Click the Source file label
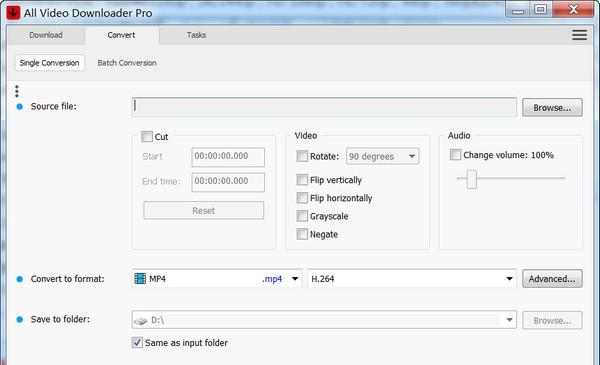The width and height of the screenshot is (600, 365). point(54,106)
